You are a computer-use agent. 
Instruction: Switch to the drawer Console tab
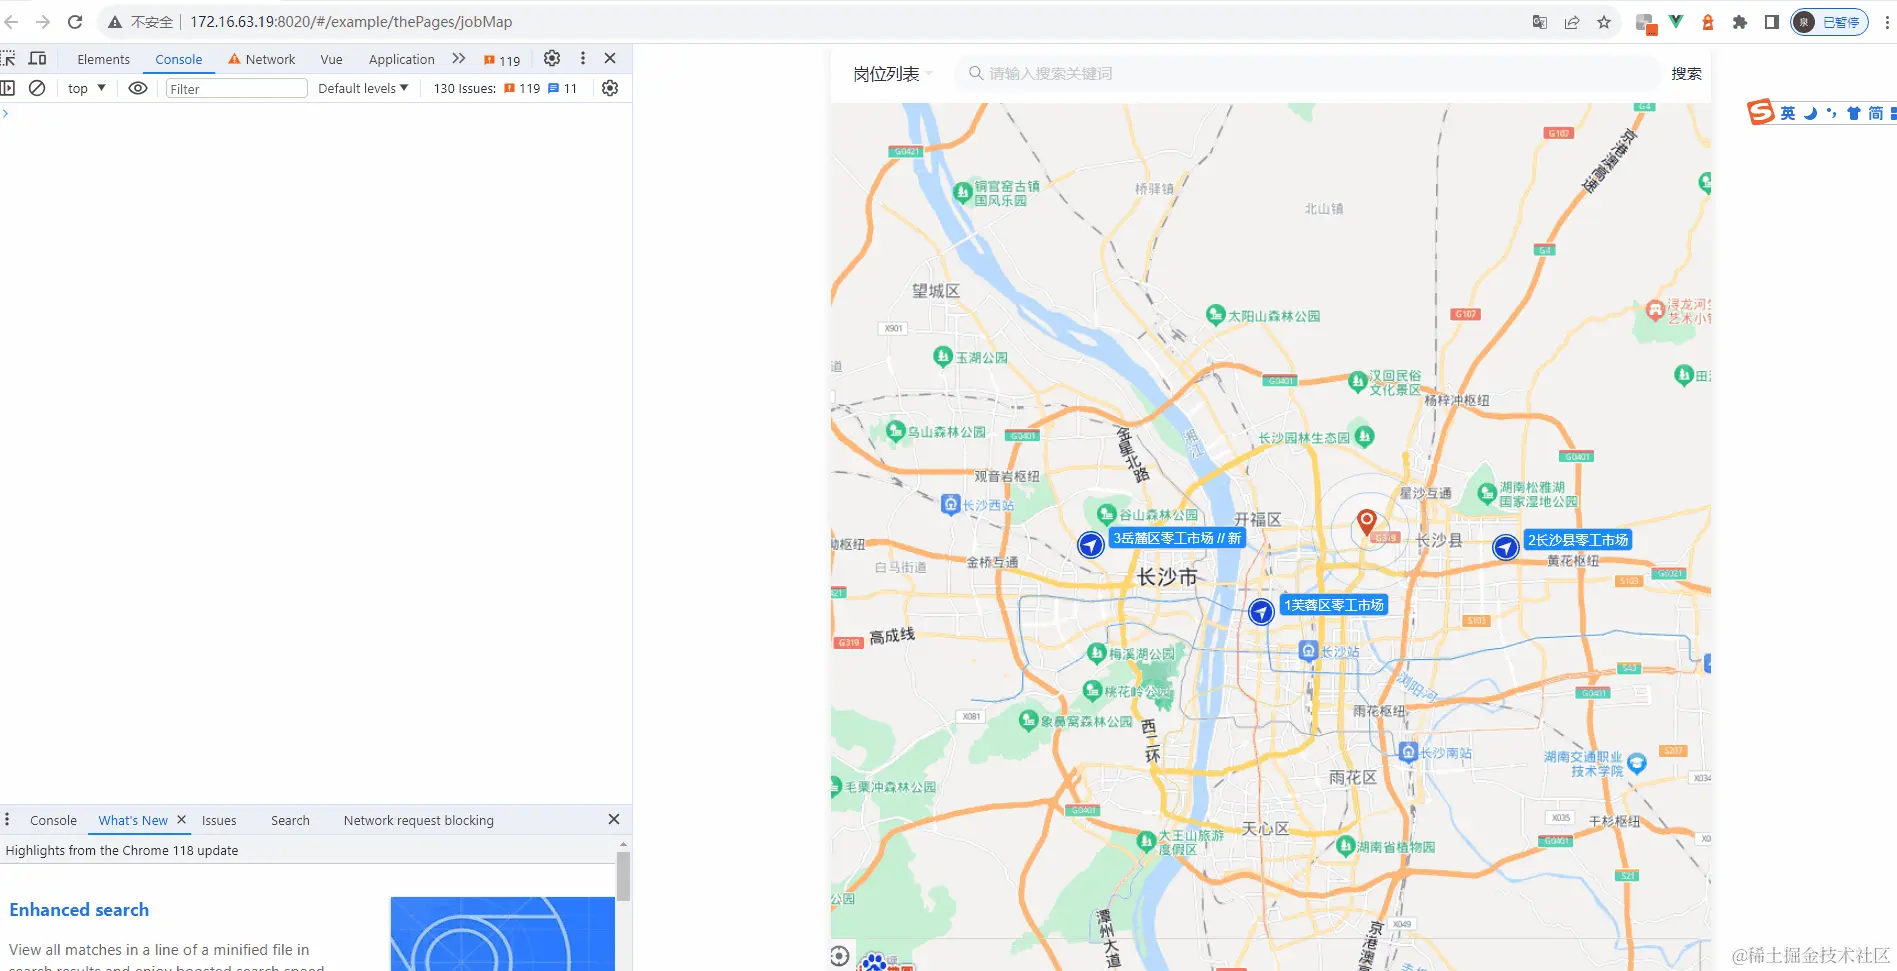pyautogui.click(x=54, y=821)
